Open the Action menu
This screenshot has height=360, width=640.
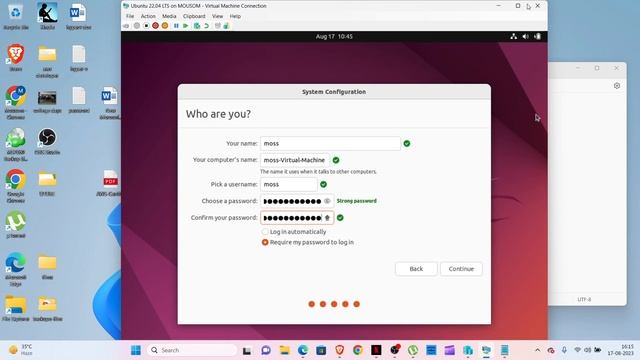click(148, 16)
